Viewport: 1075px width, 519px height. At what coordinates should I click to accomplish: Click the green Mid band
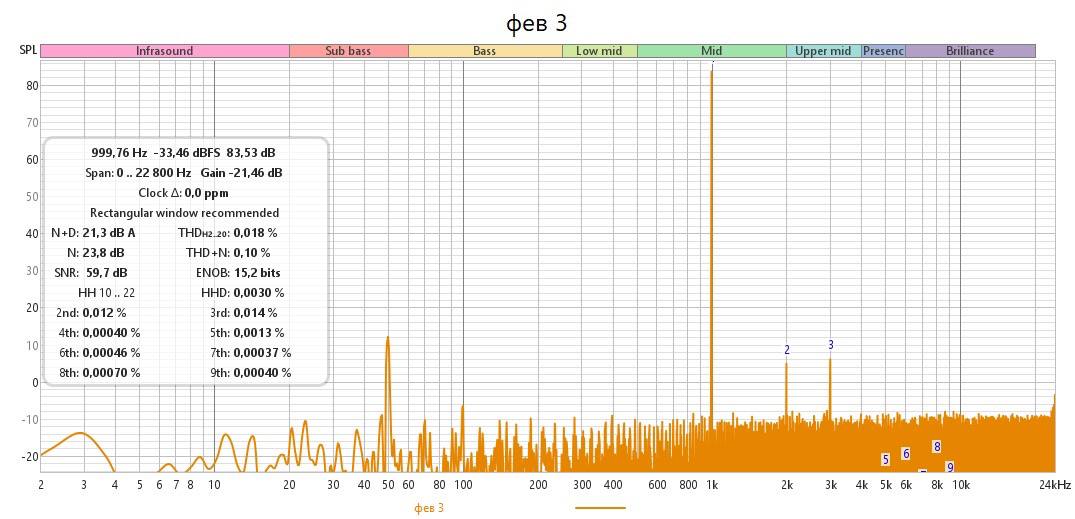click(x=711, y=51)
